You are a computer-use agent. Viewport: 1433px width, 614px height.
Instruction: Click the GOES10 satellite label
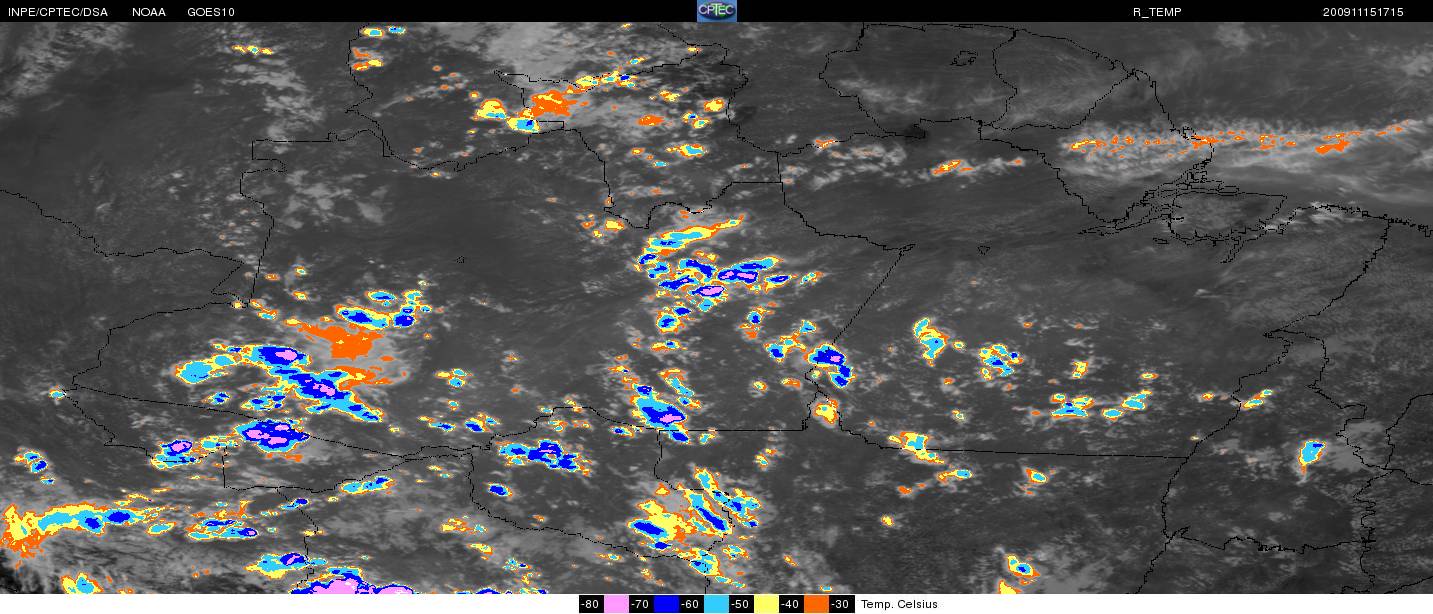(x=211, y=12)
